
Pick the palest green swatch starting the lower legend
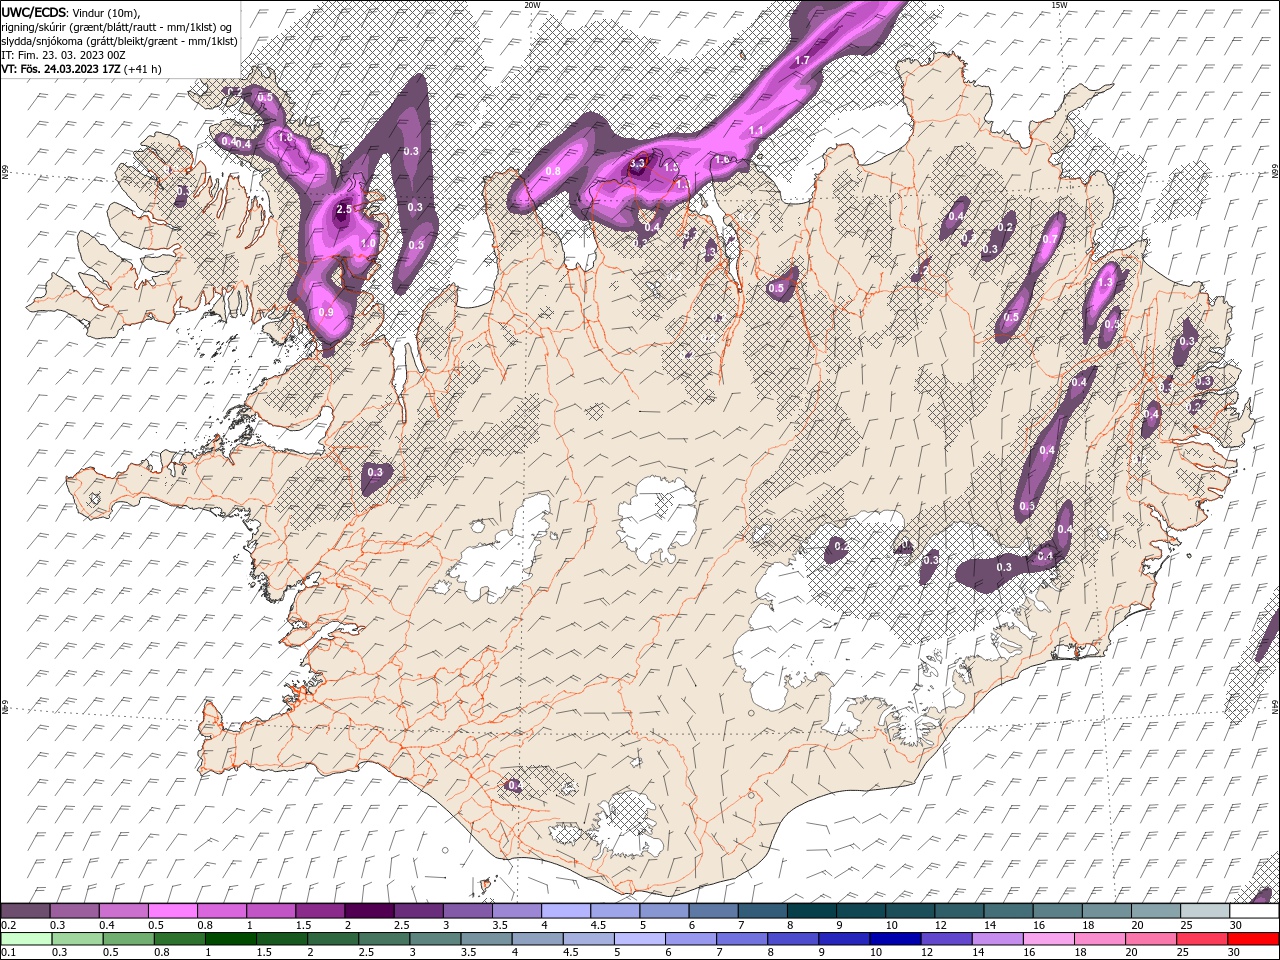pos(26,939)
